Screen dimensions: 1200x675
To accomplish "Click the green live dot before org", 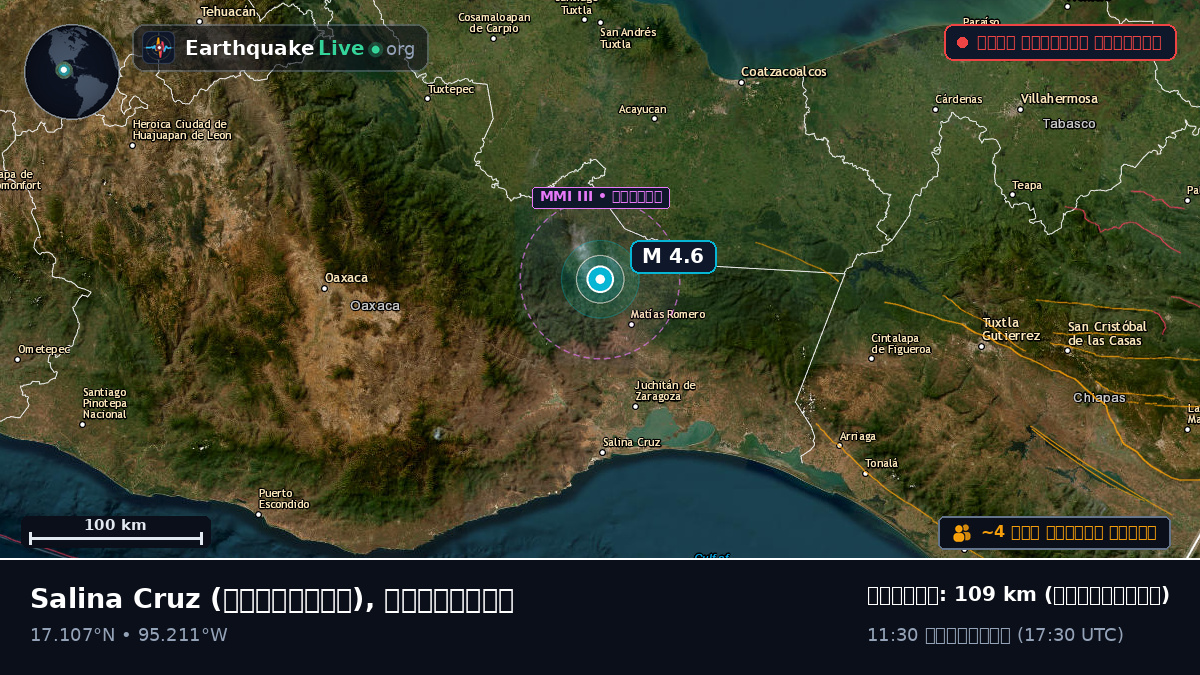I will [x=375, y=49].
